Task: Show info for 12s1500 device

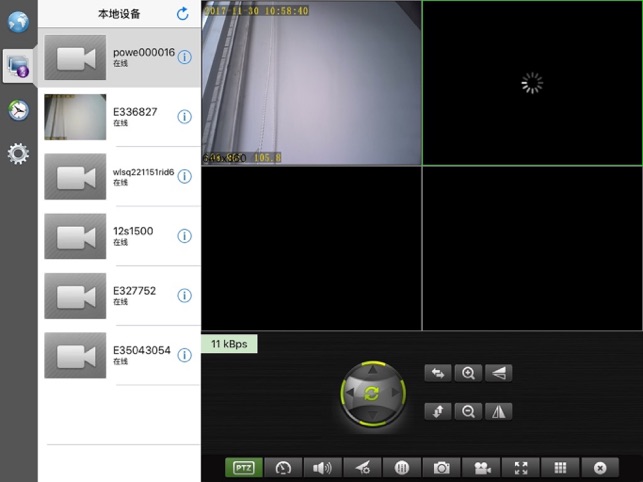Action: 185,236
